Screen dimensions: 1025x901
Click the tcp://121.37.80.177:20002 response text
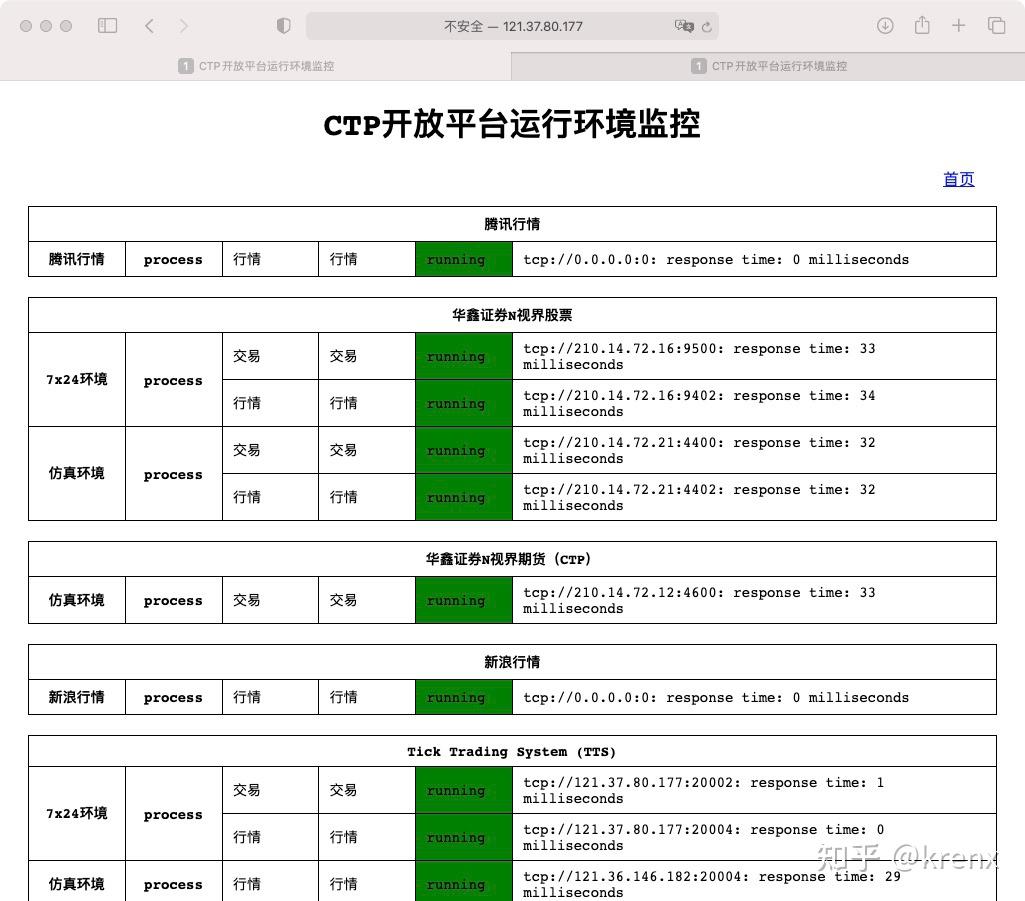click(x=703, y=790)
